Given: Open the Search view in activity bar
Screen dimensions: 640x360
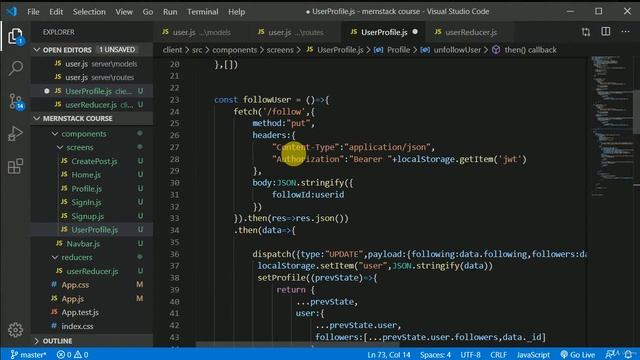Looking at the screenshot, I should pyautogui.click(x=16, y=68).
